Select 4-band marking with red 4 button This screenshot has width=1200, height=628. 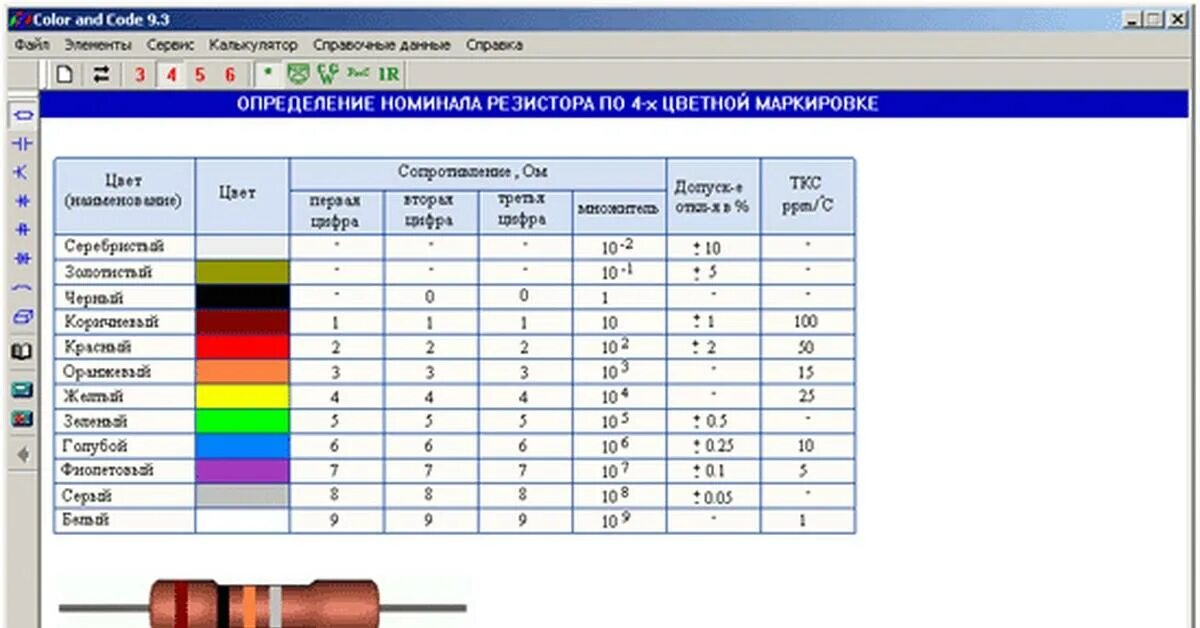tap(171, 74)
